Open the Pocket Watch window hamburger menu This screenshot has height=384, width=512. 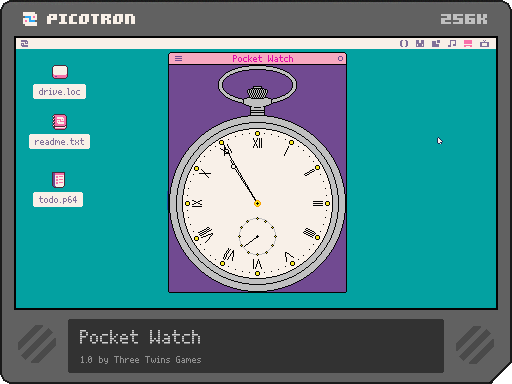point(178,59)
